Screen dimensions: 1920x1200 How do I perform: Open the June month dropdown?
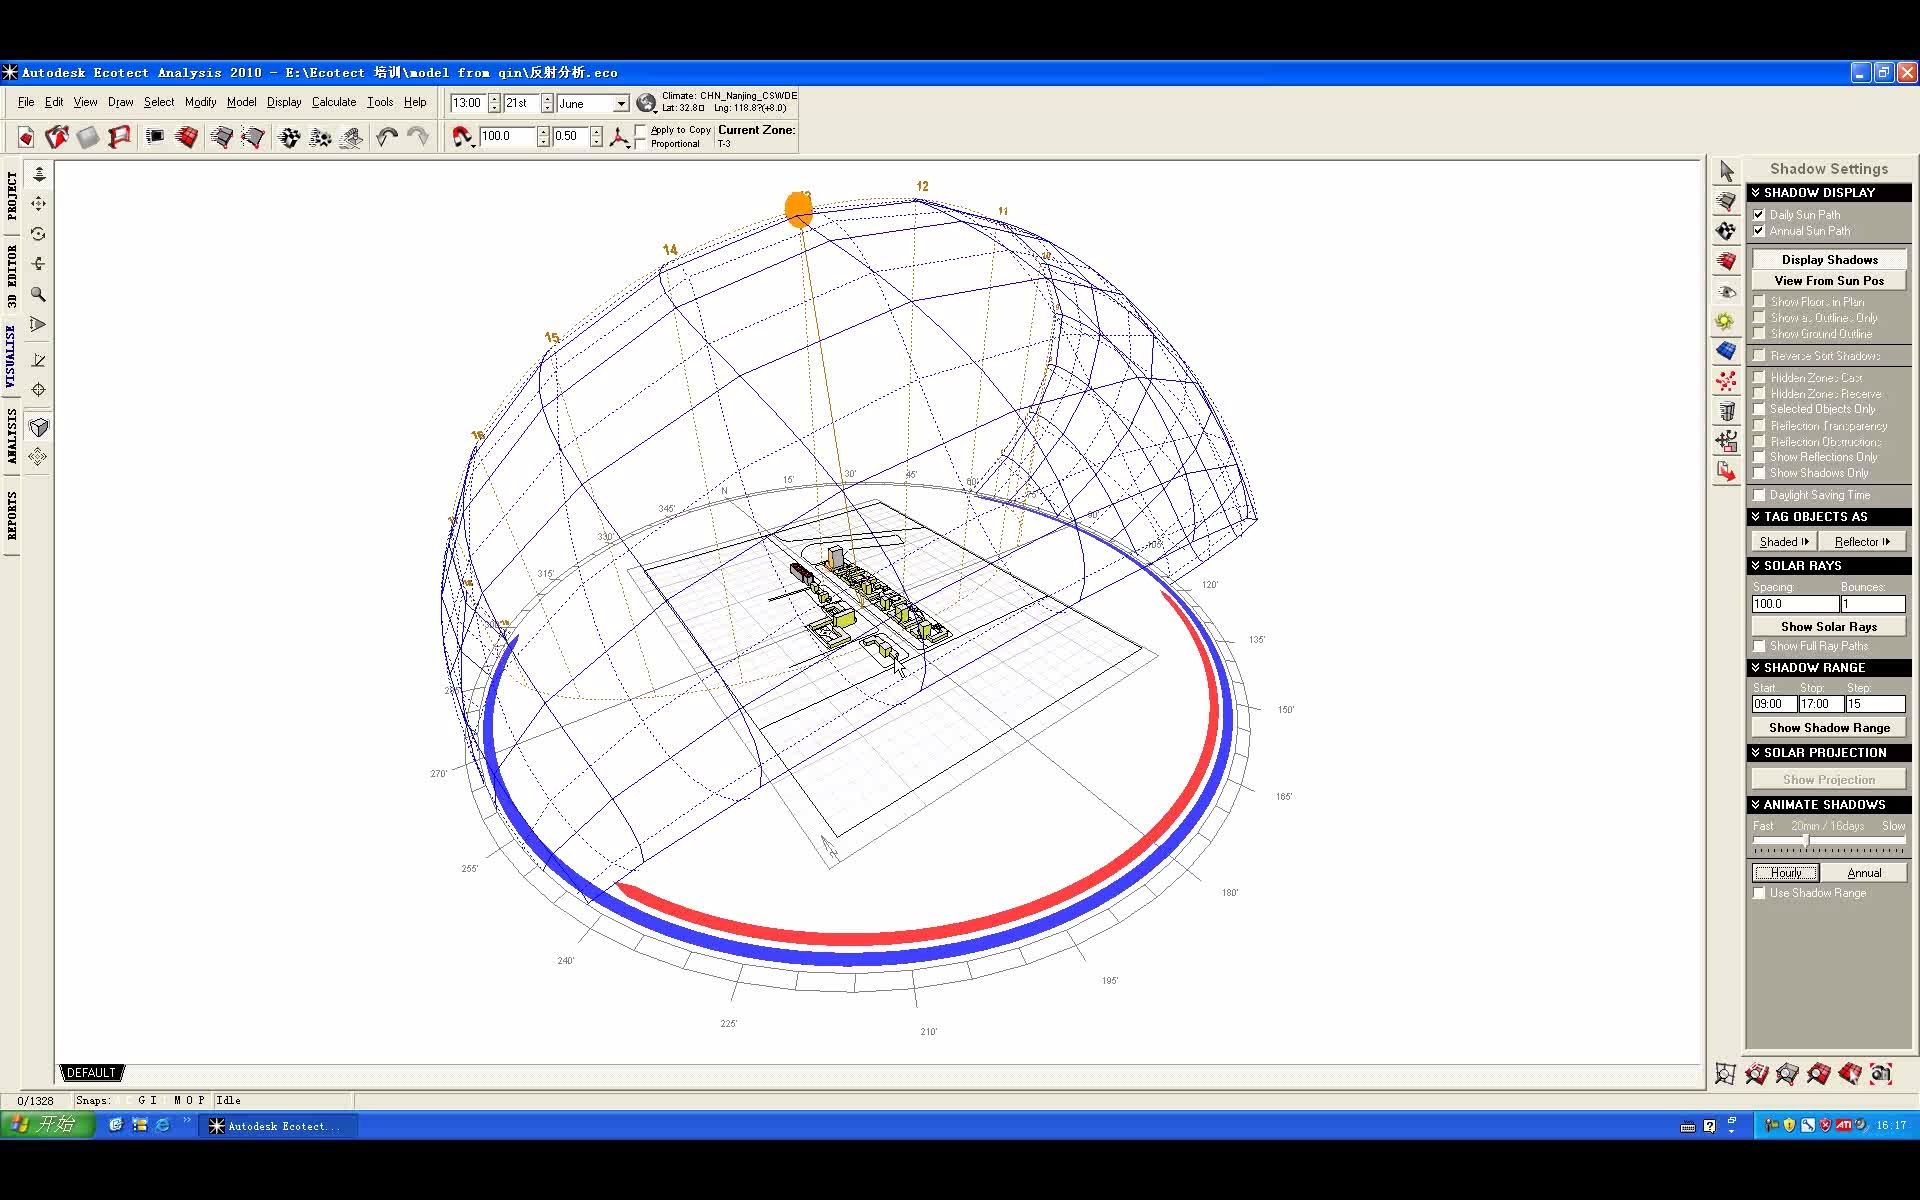pyautogui.click(x=620, y=103)
